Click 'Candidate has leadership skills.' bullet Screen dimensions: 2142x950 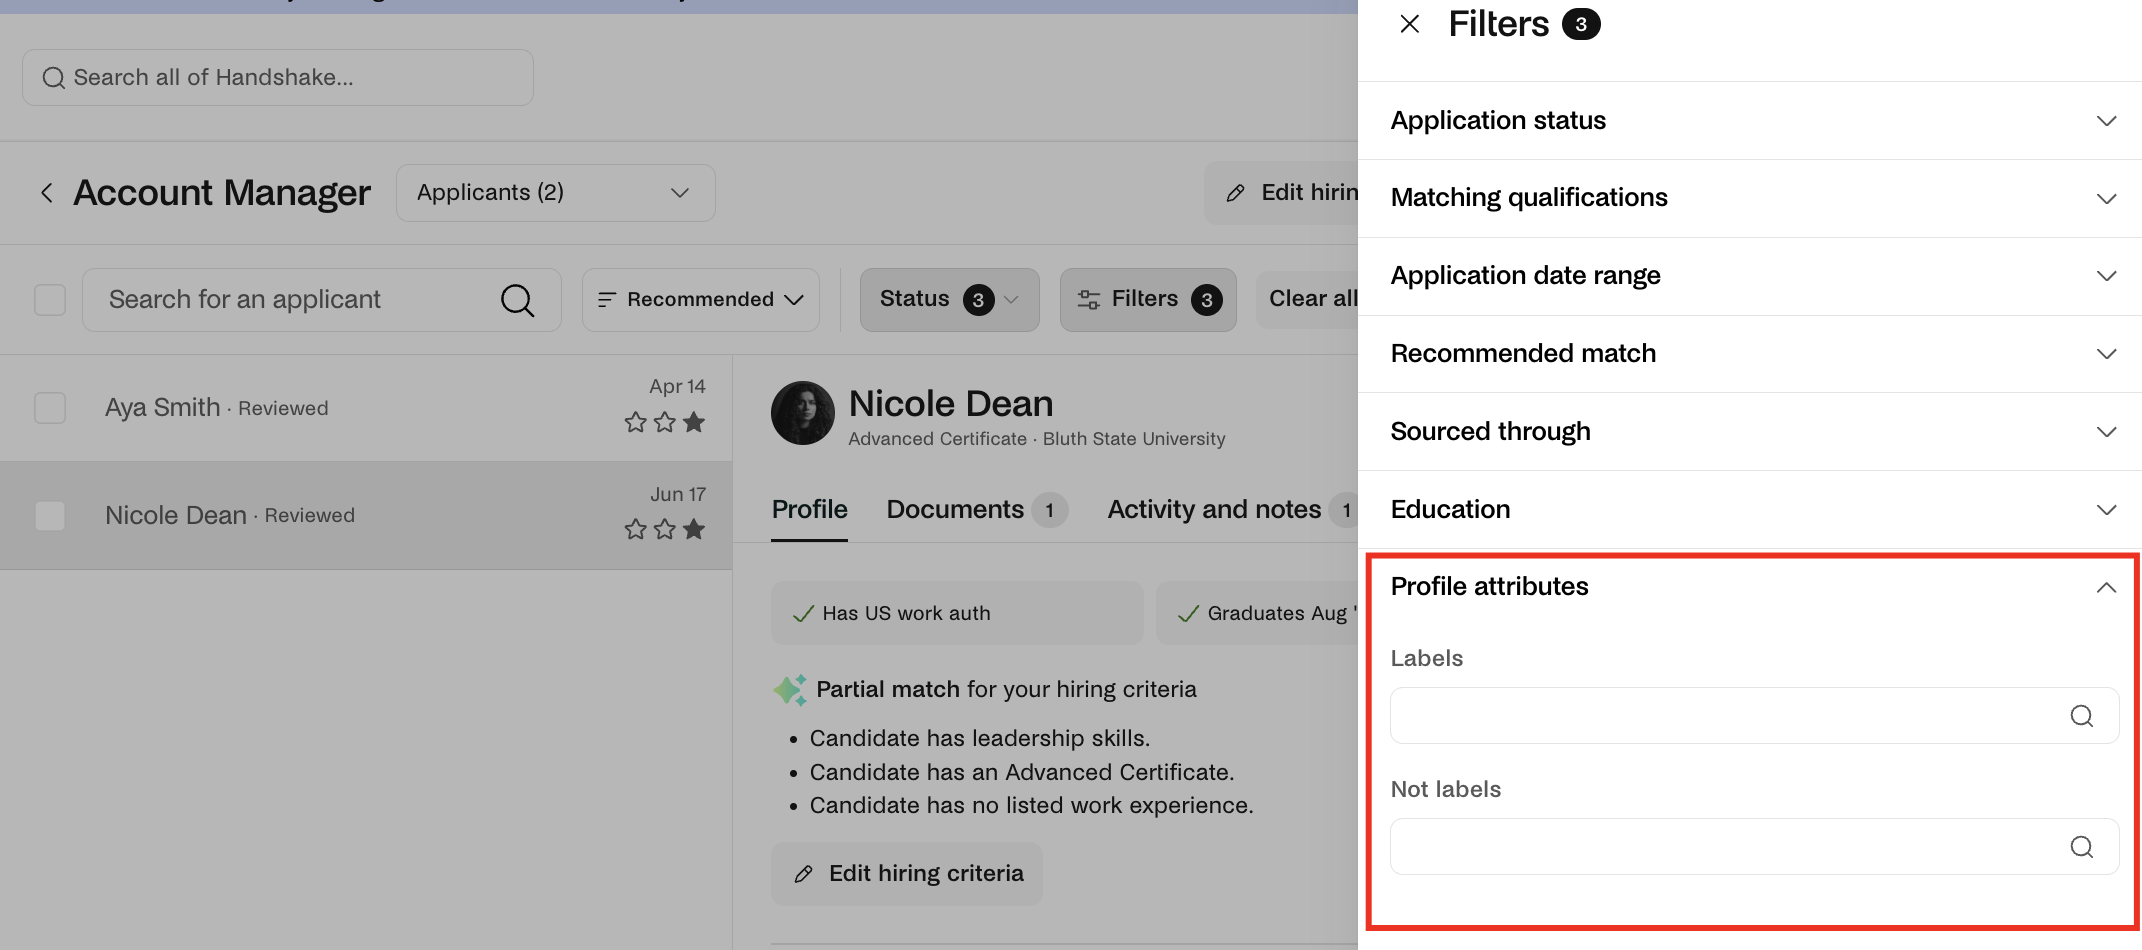point(980,739)
